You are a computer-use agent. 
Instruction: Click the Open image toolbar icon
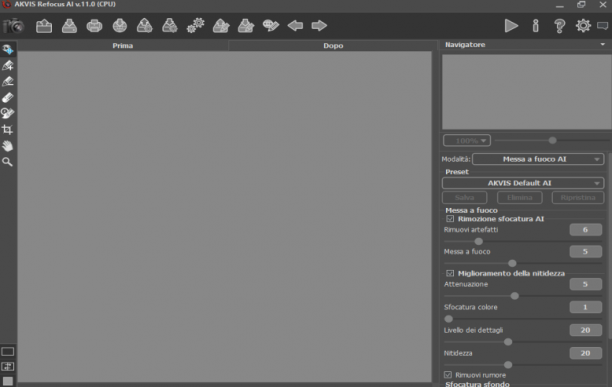click(44, 26)
